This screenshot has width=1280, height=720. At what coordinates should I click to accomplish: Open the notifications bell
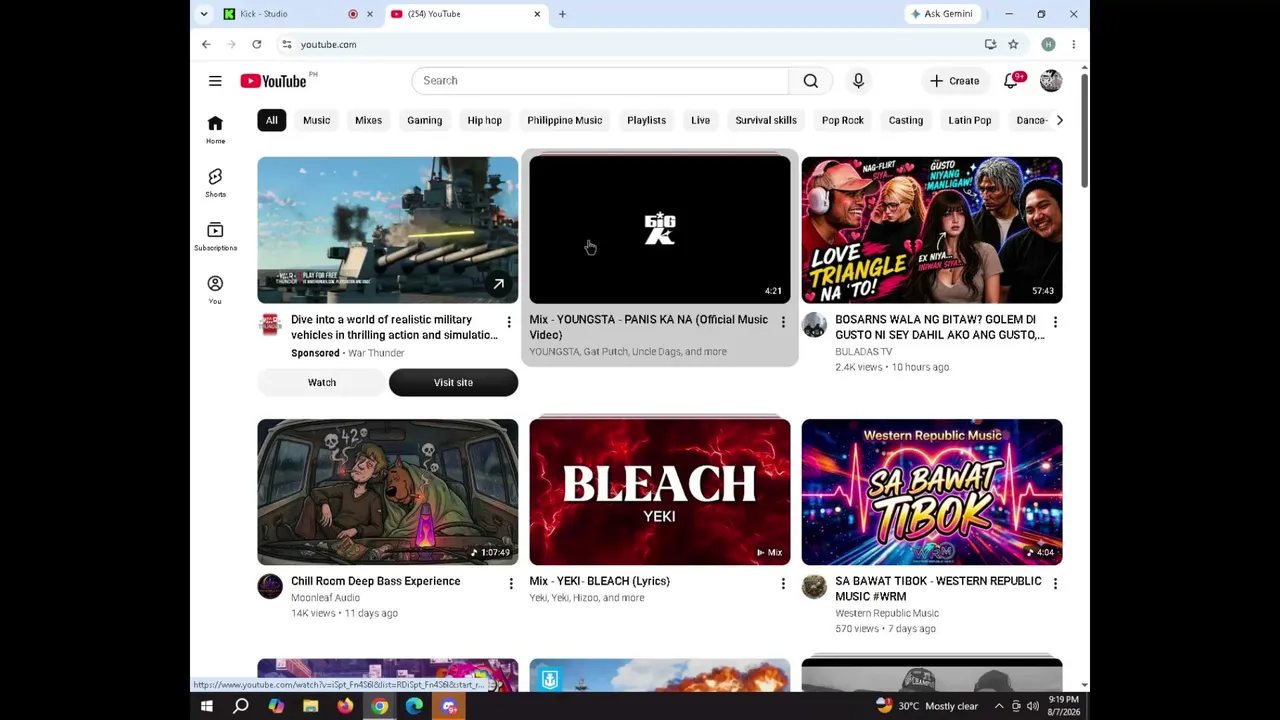[1012, 81]
